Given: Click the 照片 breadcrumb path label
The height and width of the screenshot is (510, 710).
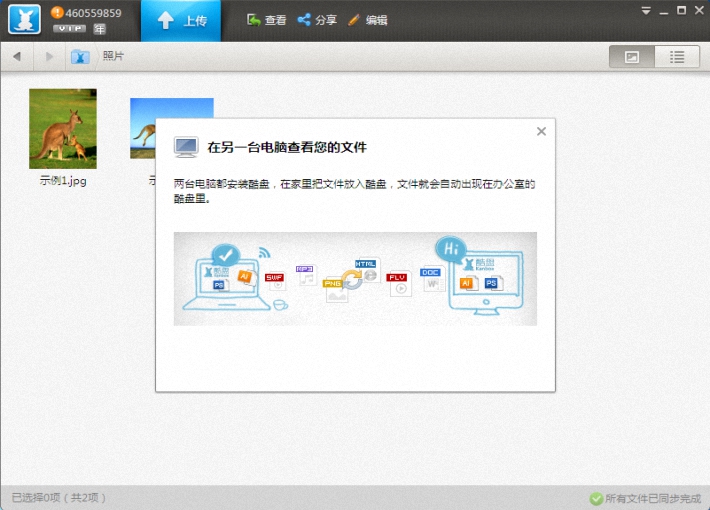Looking at the screenshot, I should coord(113,57).
